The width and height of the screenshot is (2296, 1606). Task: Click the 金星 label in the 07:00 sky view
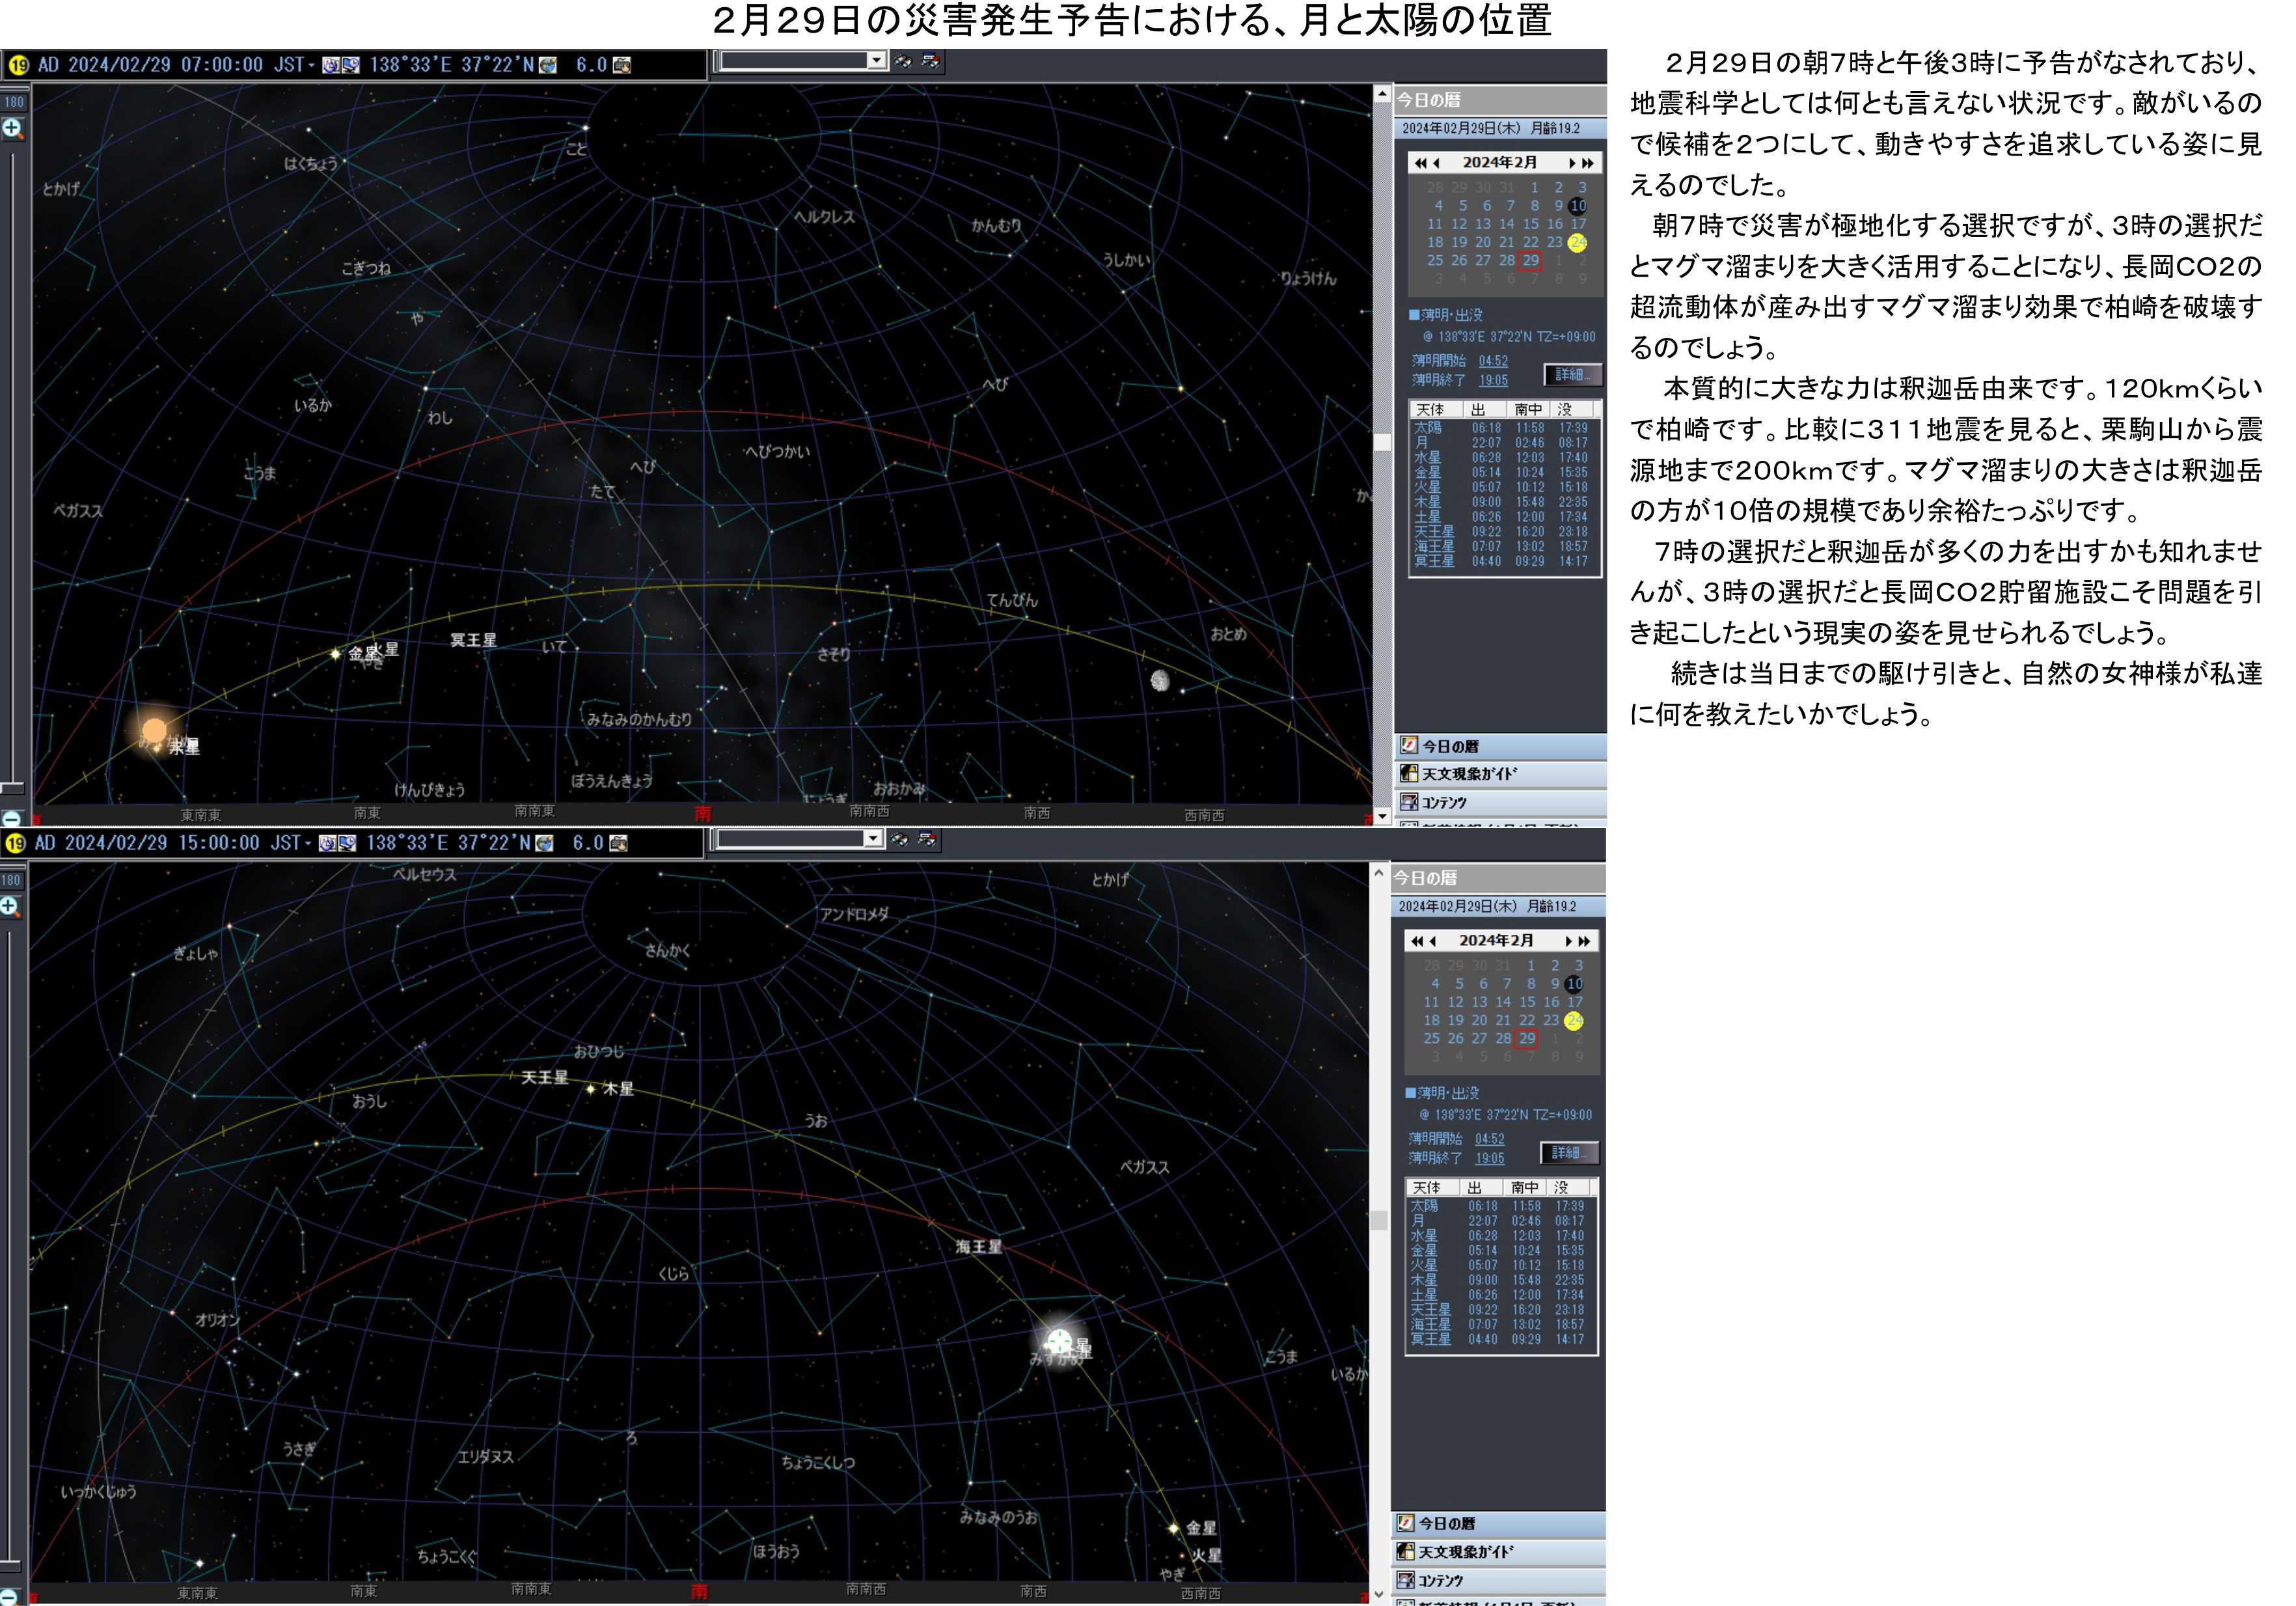click(363, 653)
